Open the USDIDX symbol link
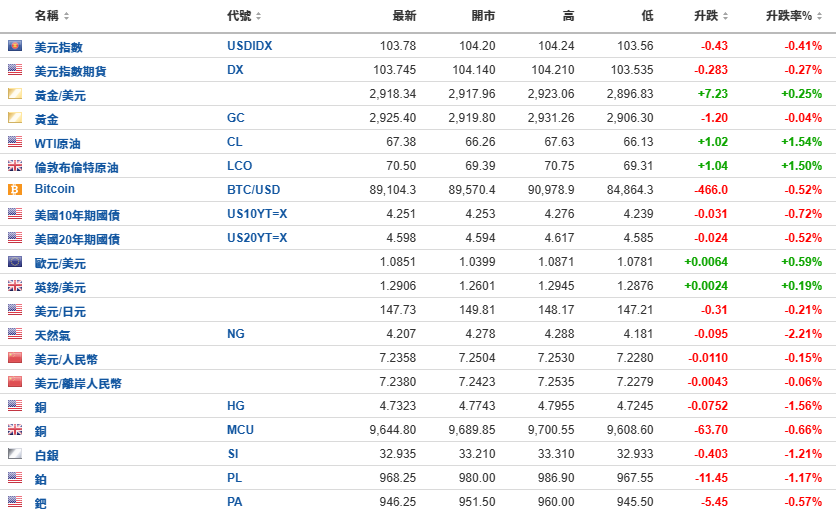The width and height of the screenshot is (836, 510). coord(250,46)
